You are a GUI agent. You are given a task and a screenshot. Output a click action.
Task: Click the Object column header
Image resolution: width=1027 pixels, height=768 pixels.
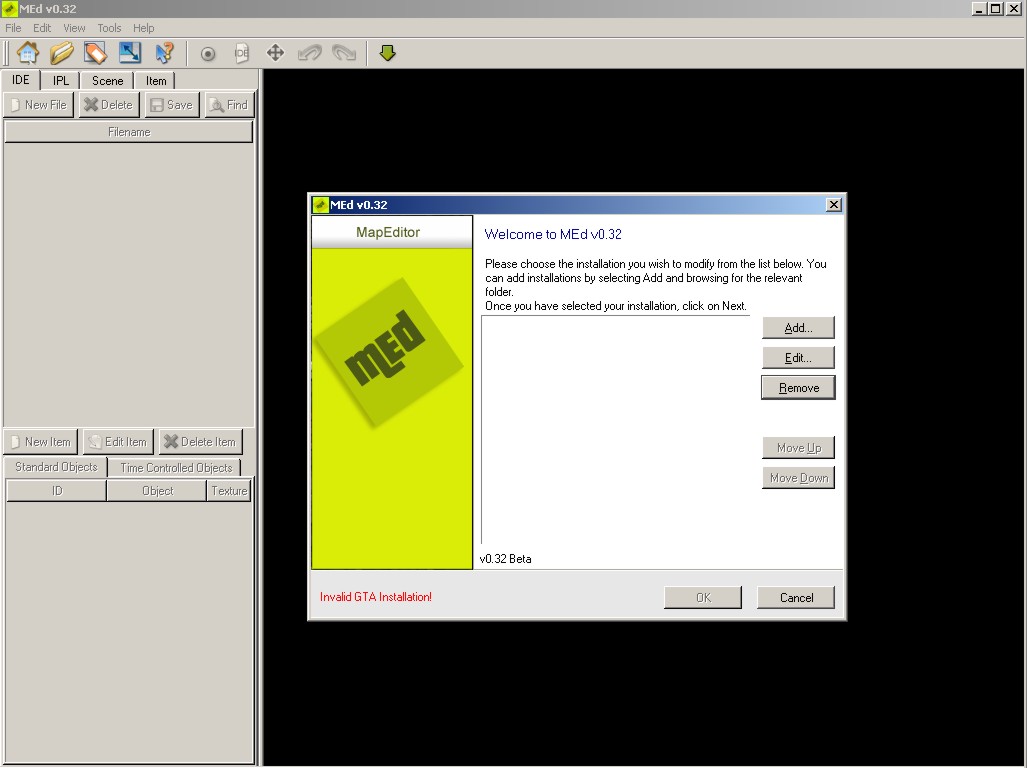[157, 490]
